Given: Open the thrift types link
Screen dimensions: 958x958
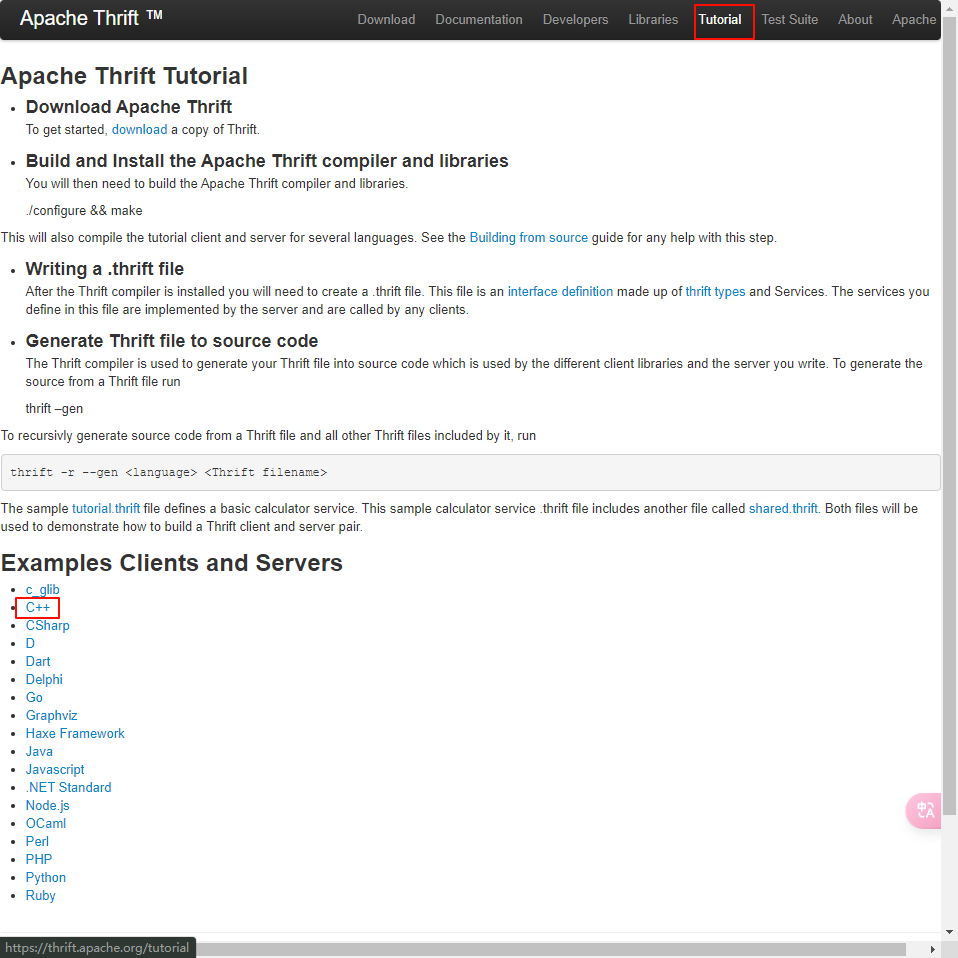Looking at the screenshot, I should tap(715, 291).
